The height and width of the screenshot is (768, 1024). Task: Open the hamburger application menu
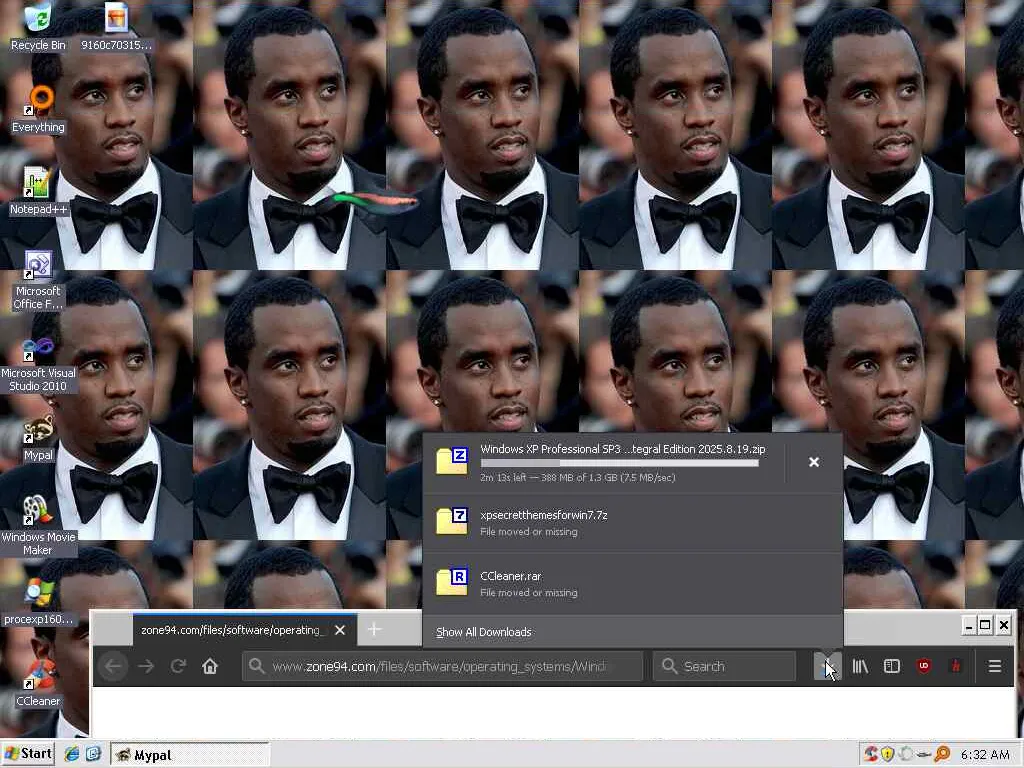coord(995,666)
